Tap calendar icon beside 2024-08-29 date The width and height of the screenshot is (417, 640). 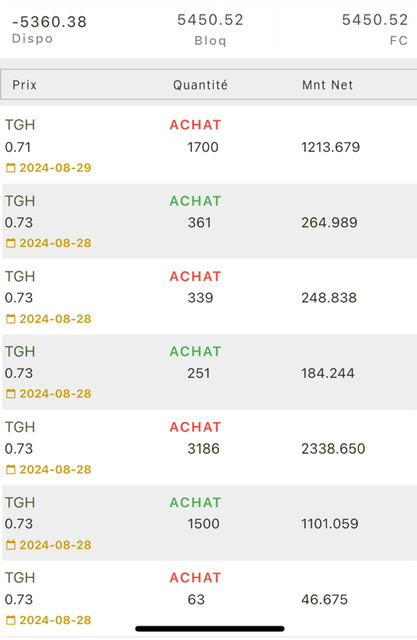pos(11,168)
